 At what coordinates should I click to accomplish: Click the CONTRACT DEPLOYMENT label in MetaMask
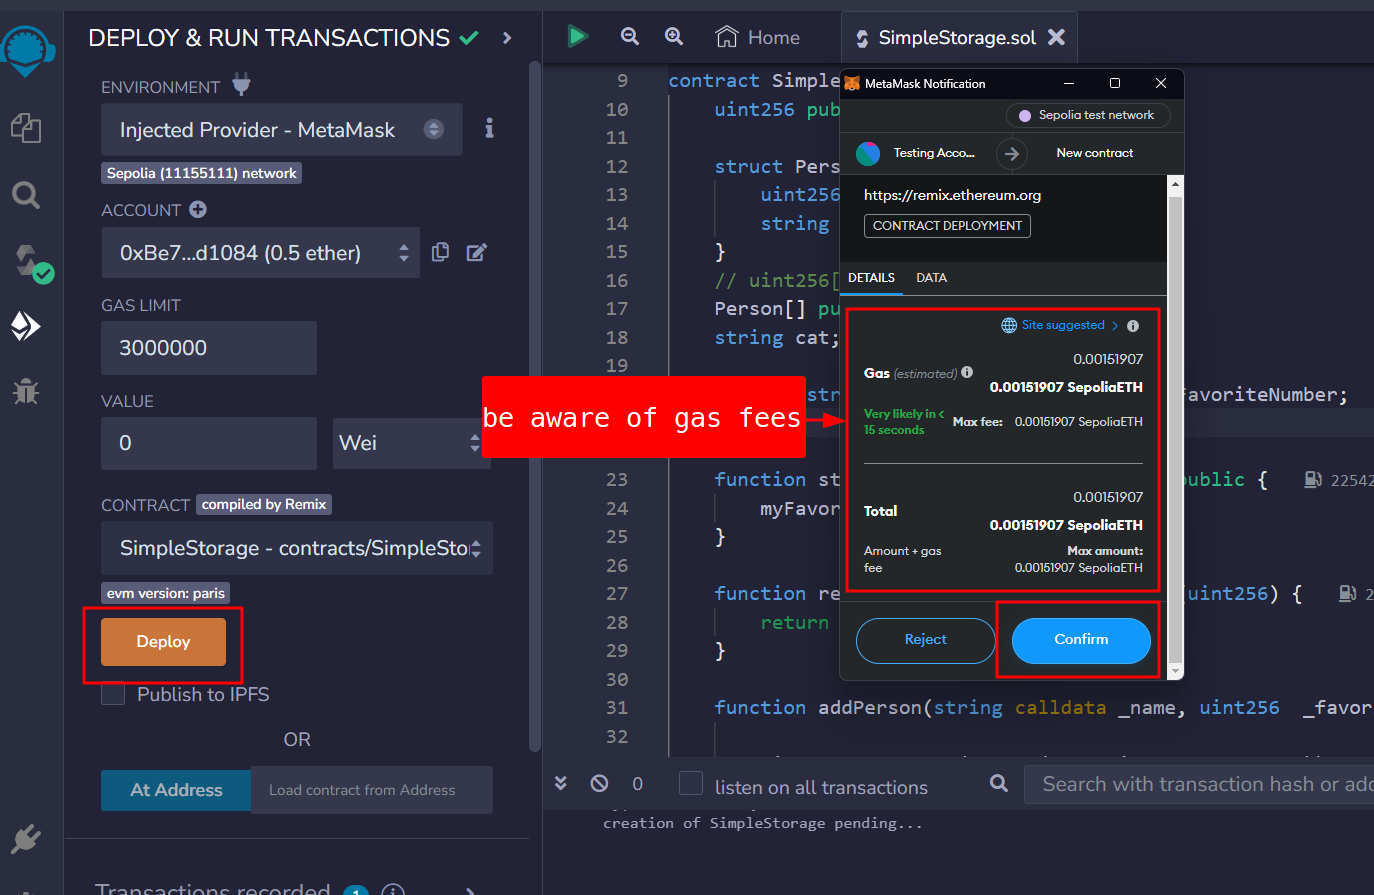tap(947, 226)
